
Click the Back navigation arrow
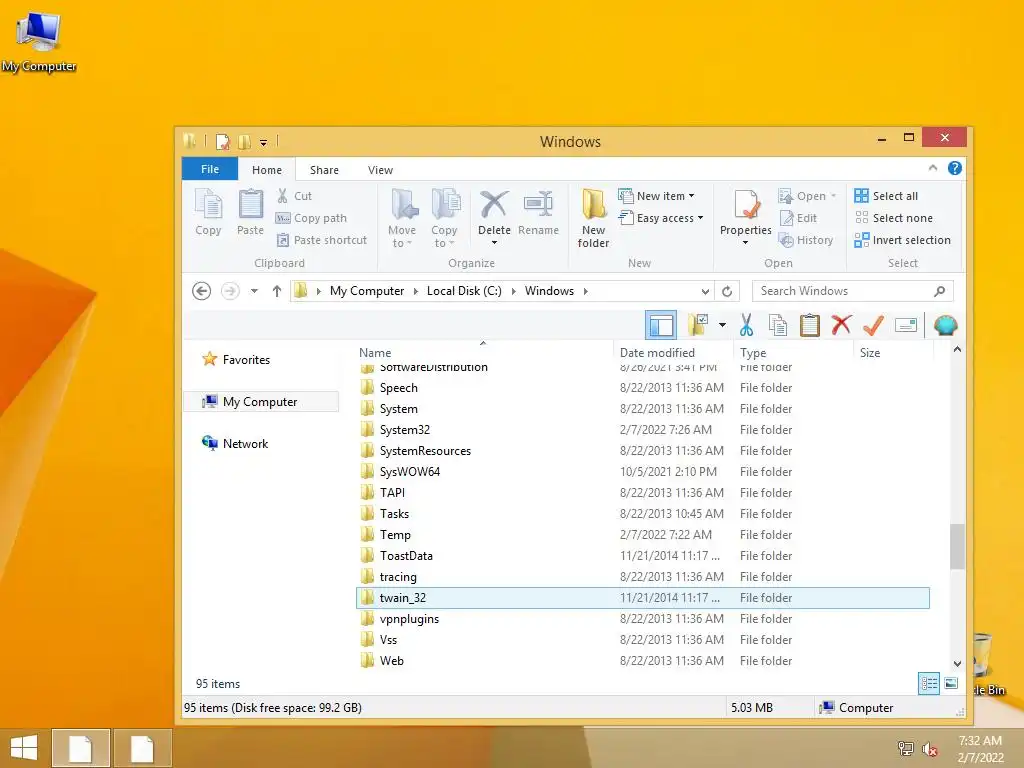[x=202, y=291]
